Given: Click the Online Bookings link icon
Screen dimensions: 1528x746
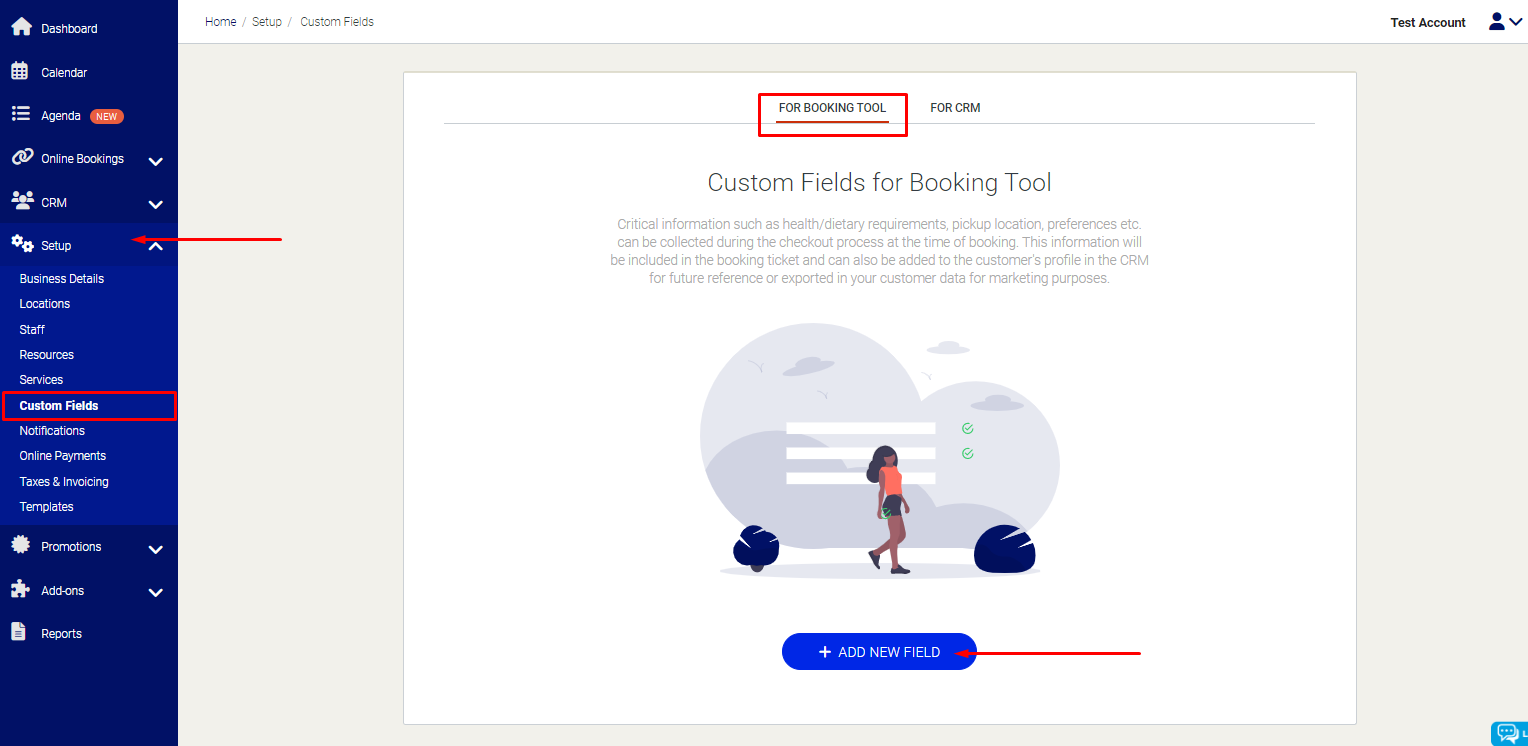Looking at the screenshot, I should 21,157.
